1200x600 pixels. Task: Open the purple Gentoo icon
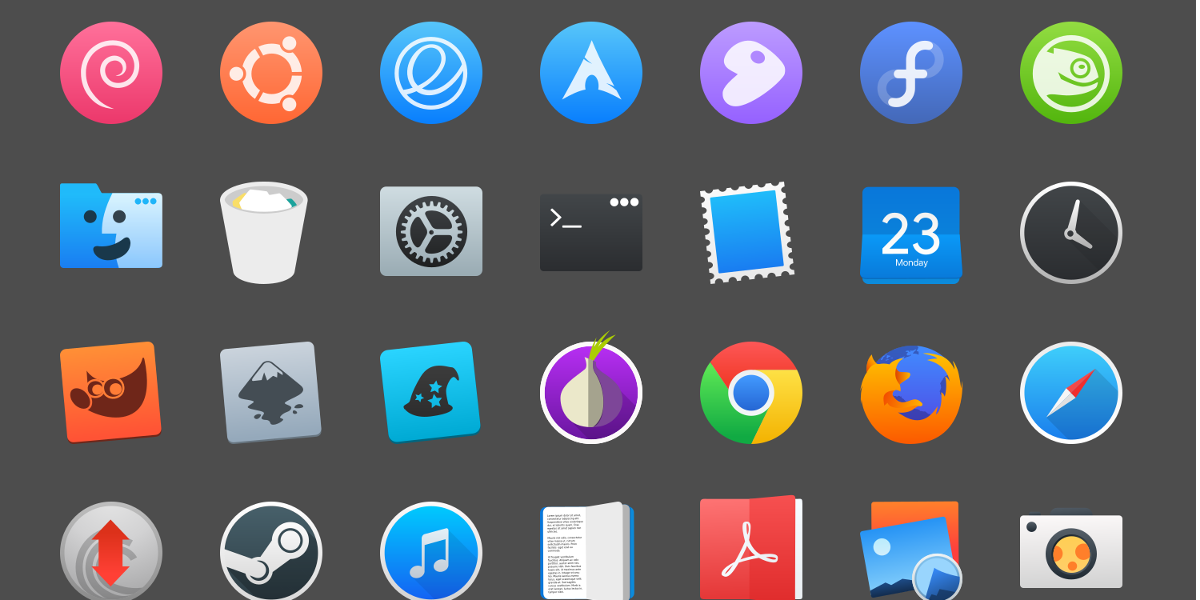(x=751, y=73)
